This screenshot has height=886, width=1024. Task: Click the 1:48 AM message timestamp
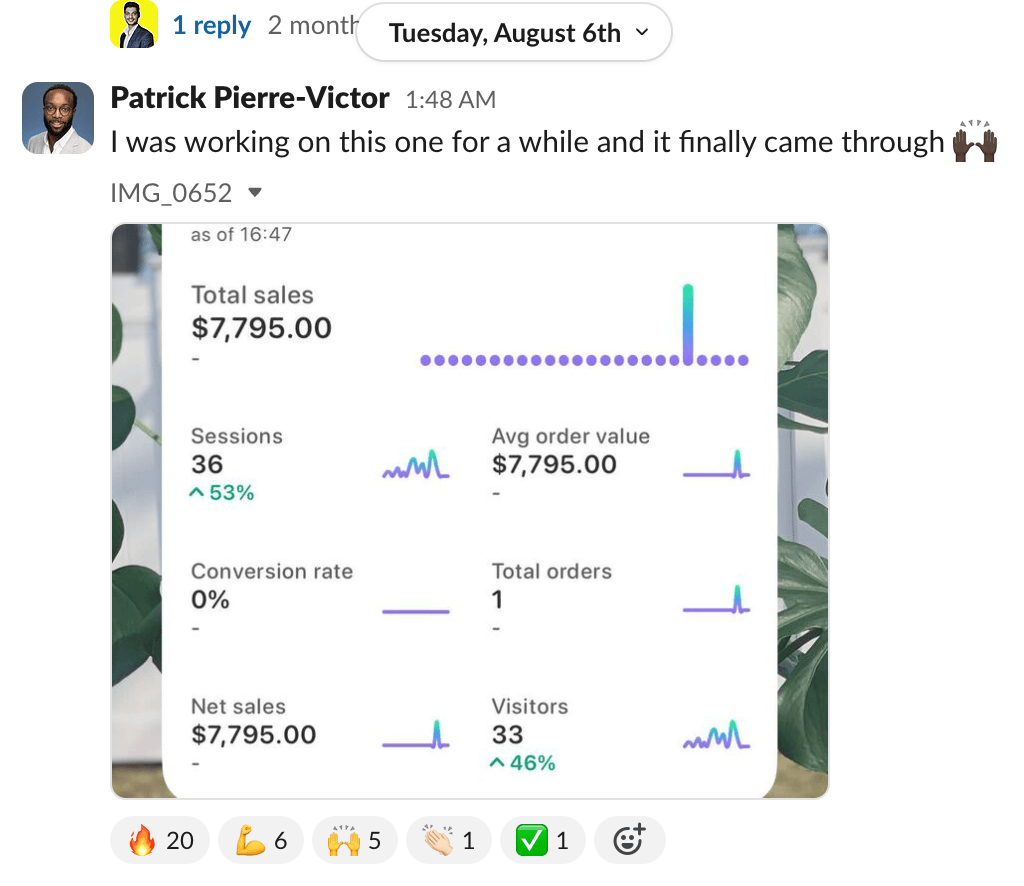(450, 100)
